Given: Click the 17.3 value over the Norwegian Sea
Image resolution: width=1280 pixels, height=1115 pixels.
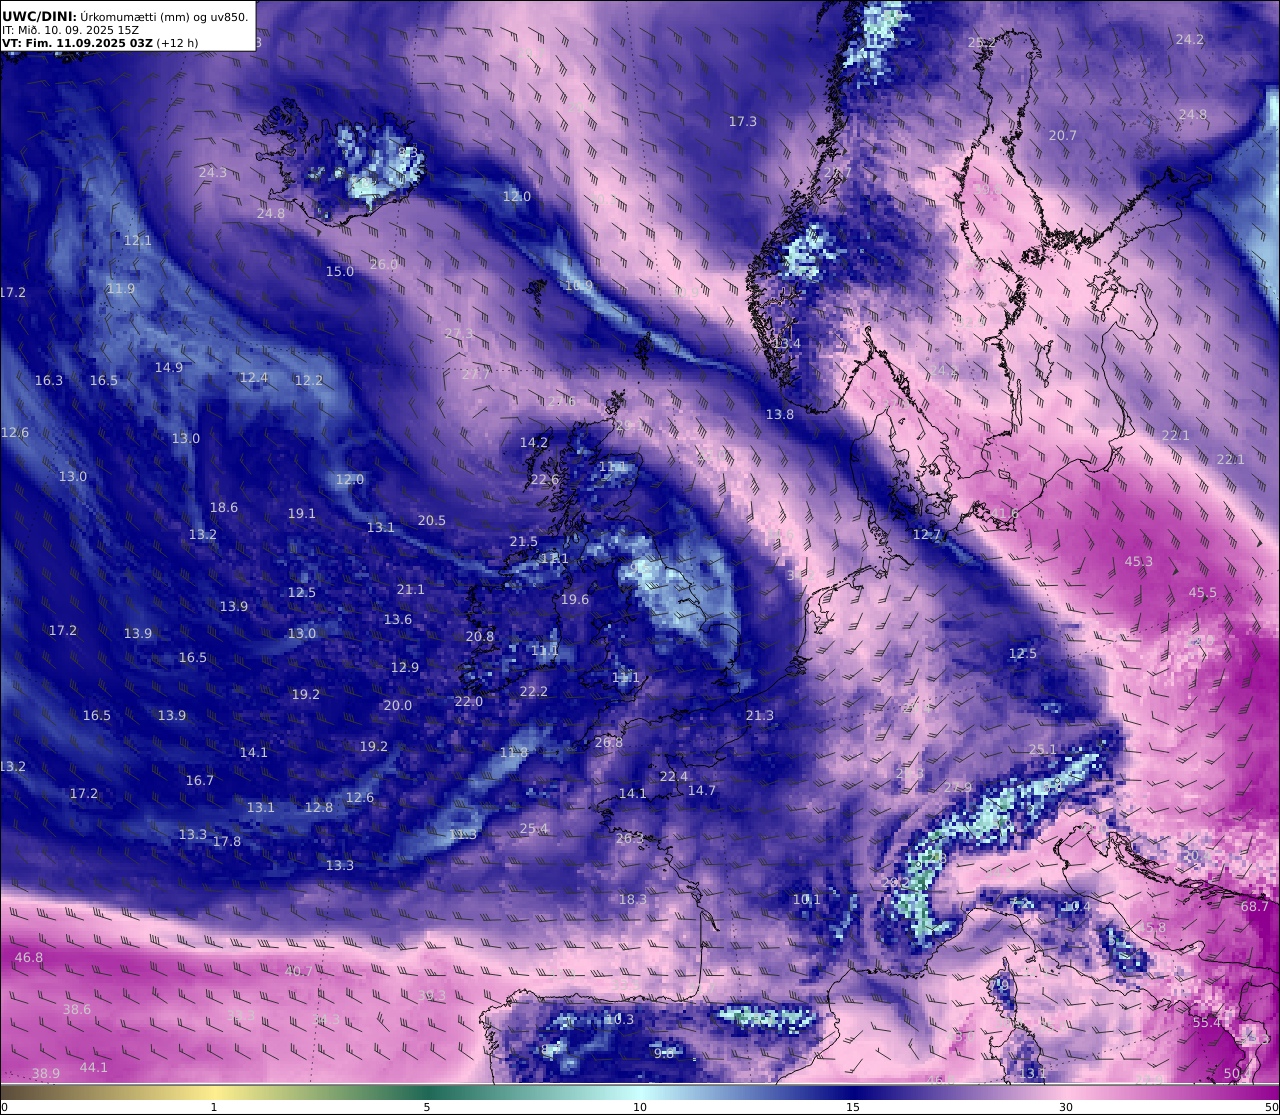Looking at the screenshot, I should (x=743, y=122).
